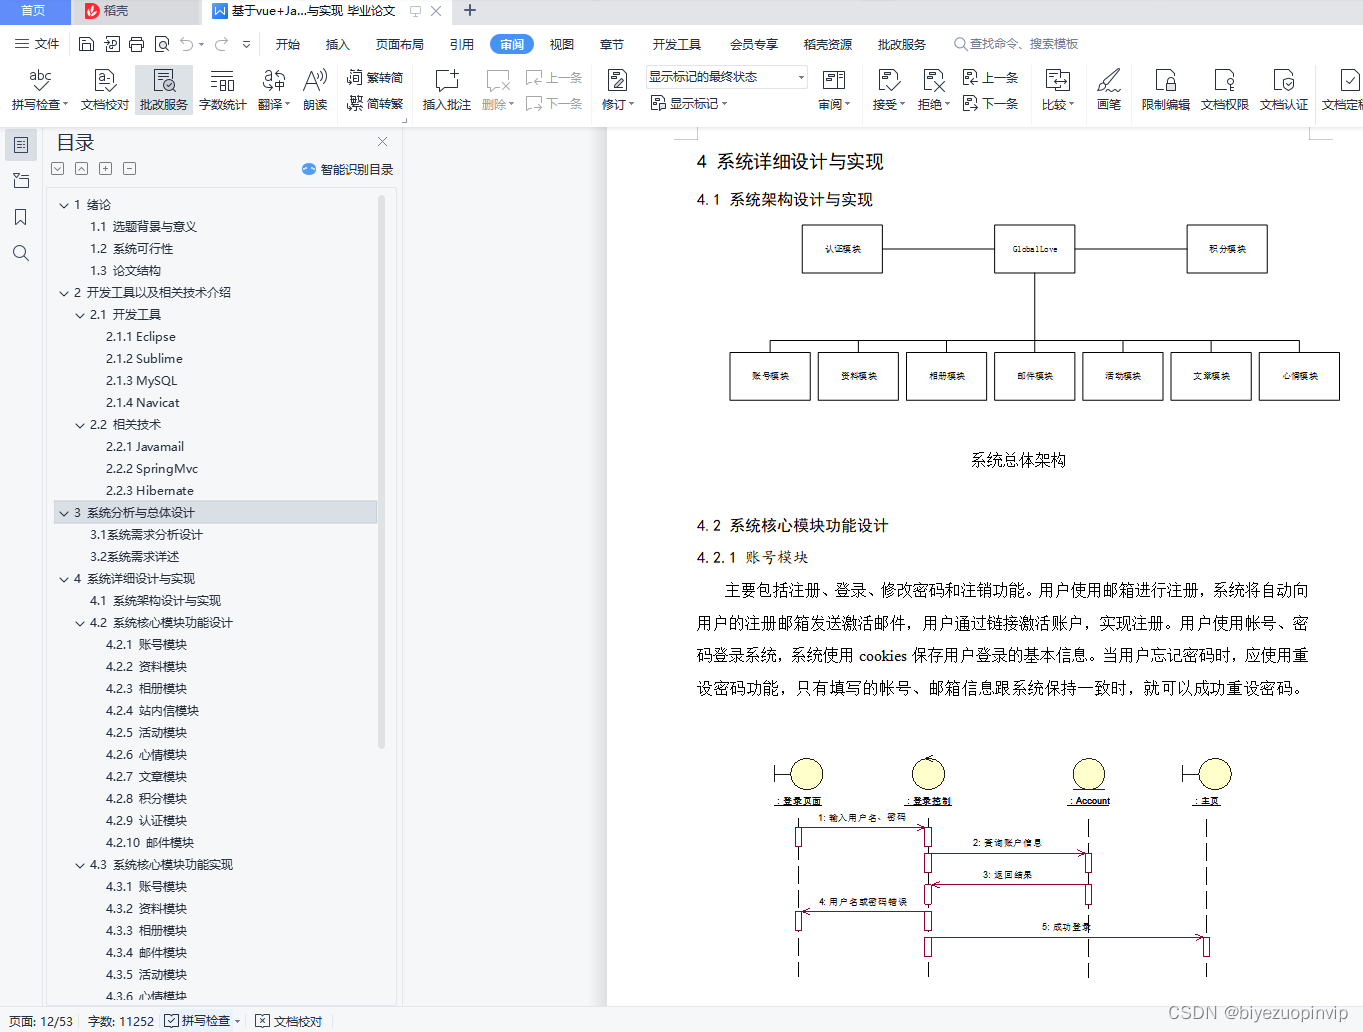Viewport: 1363px width, 1032px height.
Task: Start the read aloud tool
Action: click(x=315, y=90)
